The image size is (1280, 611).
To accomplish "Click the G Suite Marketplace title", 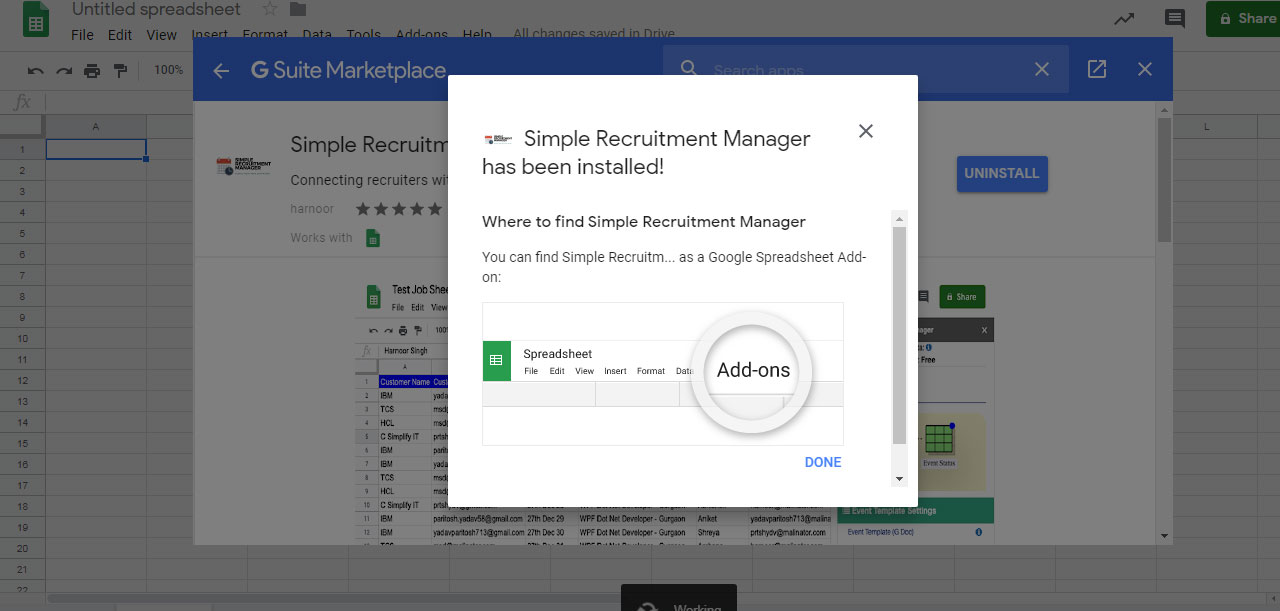I will tap(348, 70).
